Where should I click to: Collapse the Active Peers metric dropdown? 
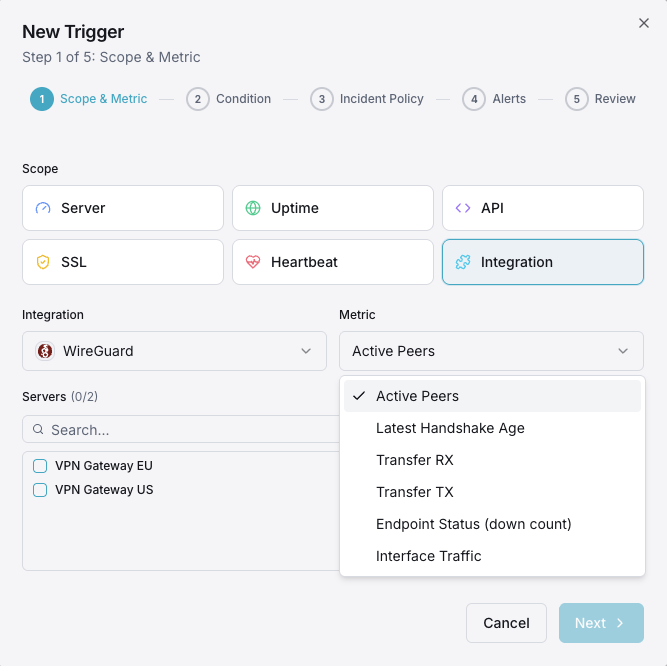point(491,351)
